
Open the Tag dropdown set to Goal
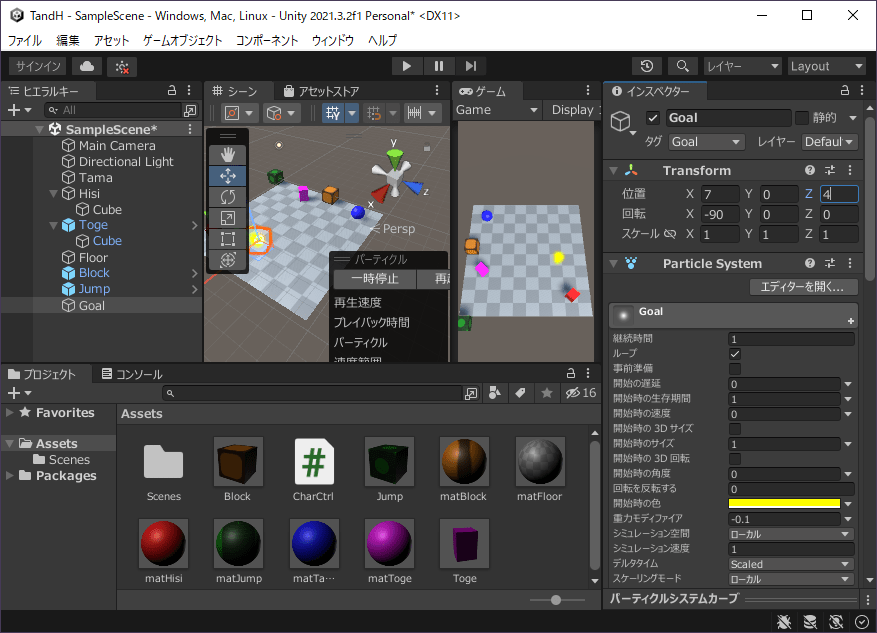(706, 142)
